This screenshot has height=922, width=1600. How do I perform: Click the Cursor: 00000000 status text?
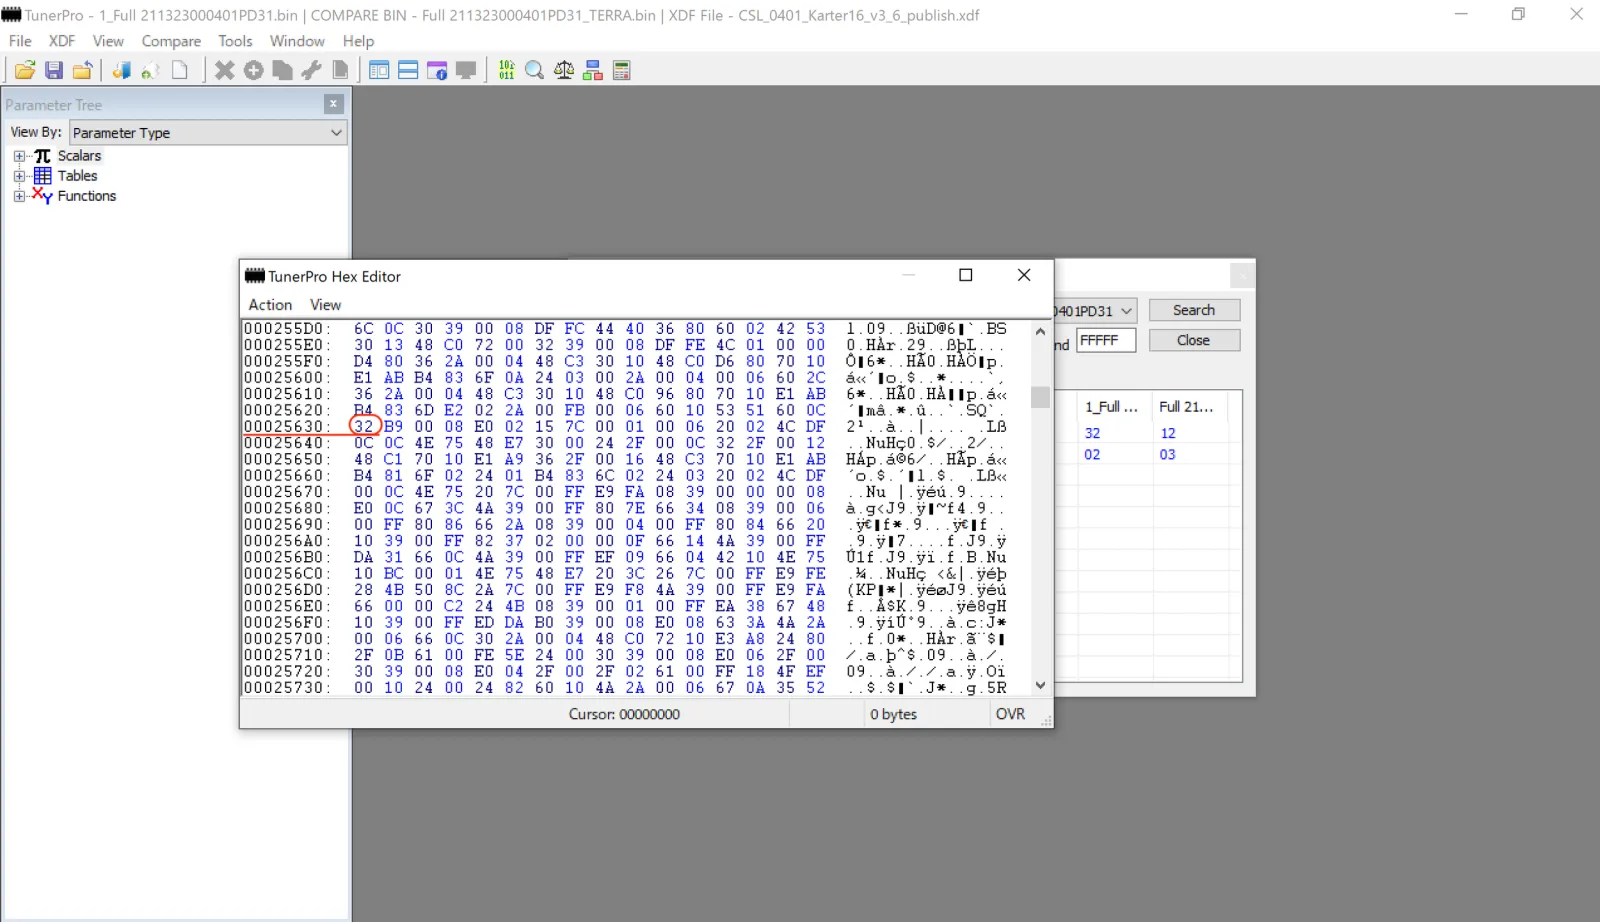point(624,714)
